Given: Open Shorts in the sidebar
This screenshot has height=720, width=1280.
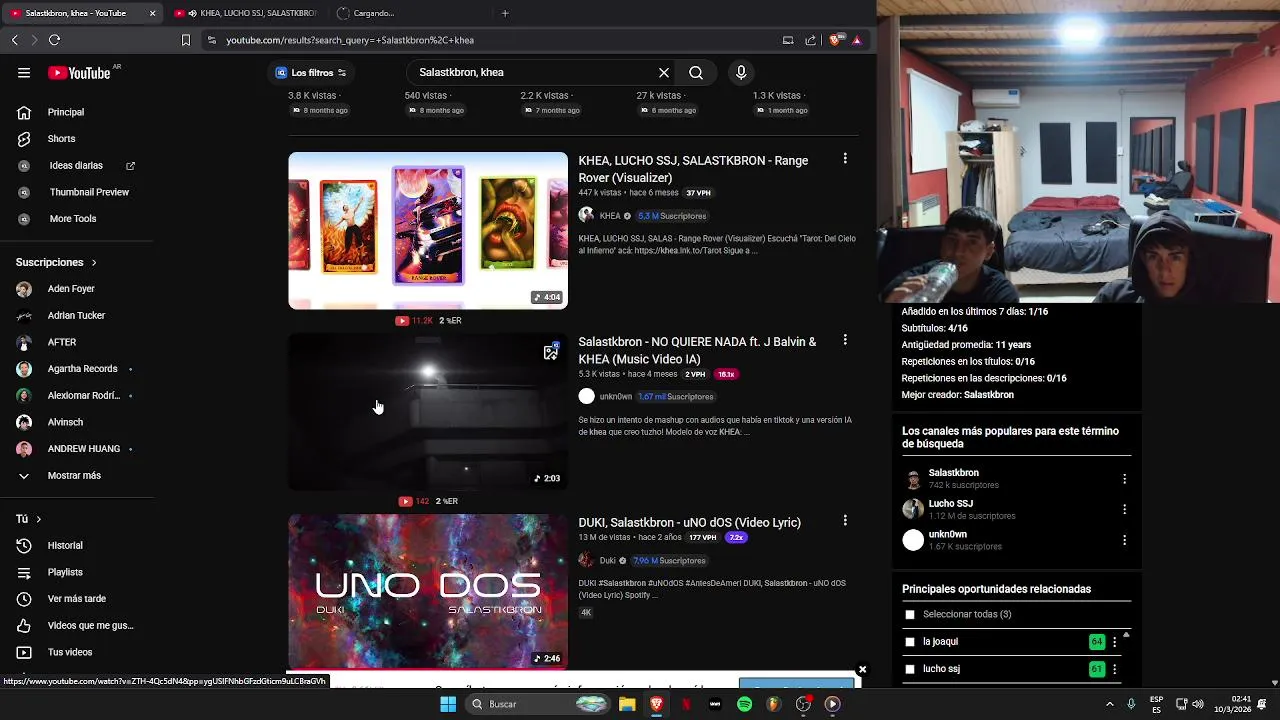Looking at the screenshot, I should pyautogui.click(x=61, y=139).
